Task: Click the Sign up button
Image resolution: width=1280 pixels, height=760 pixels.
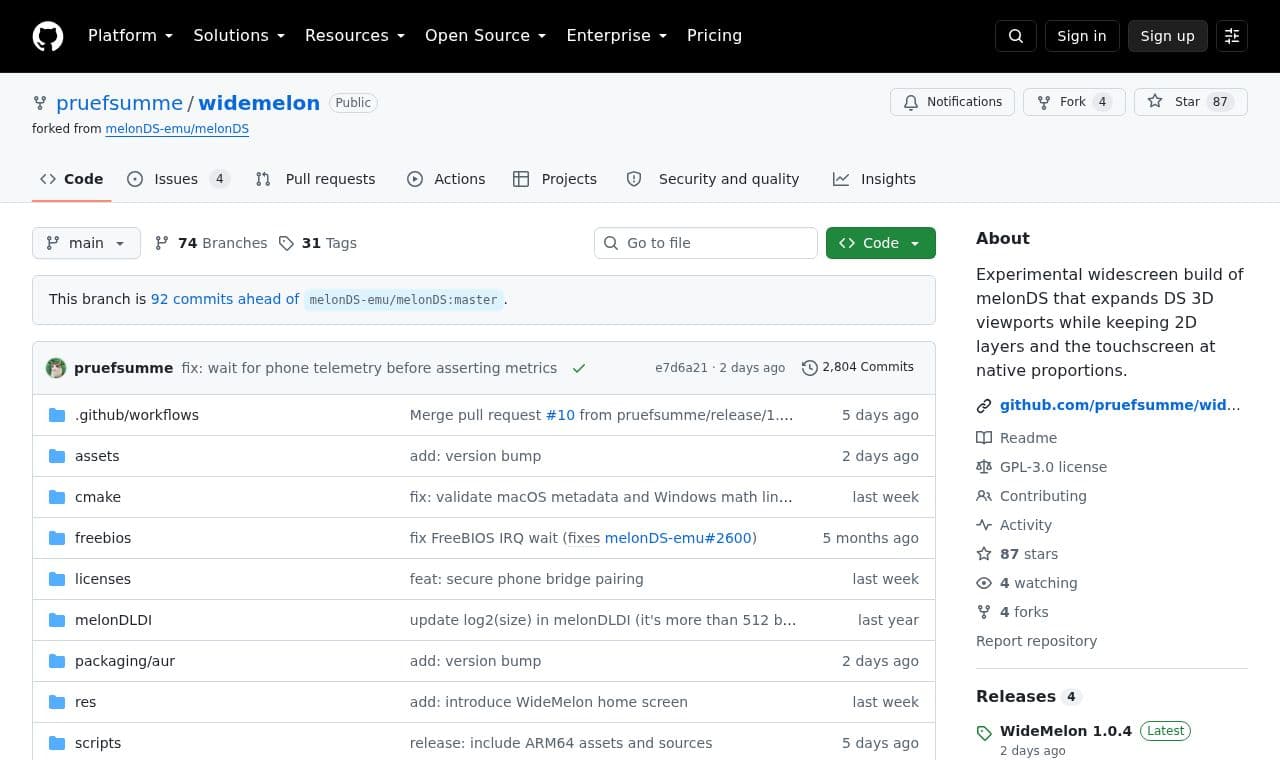Action: point(1168,36)
